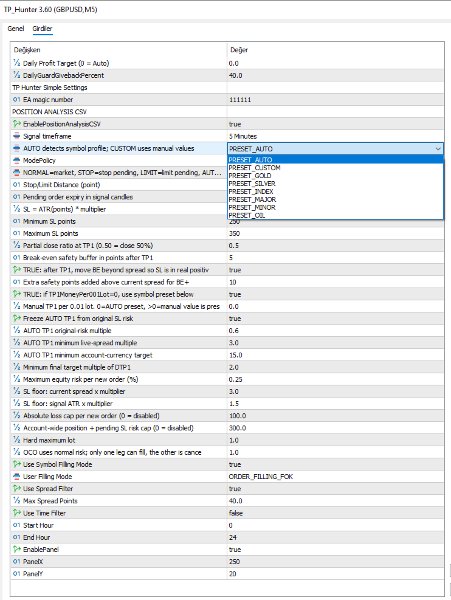Click the ModePolicy enum icon
Screen dimensions: 451x600
pos(16,160)
